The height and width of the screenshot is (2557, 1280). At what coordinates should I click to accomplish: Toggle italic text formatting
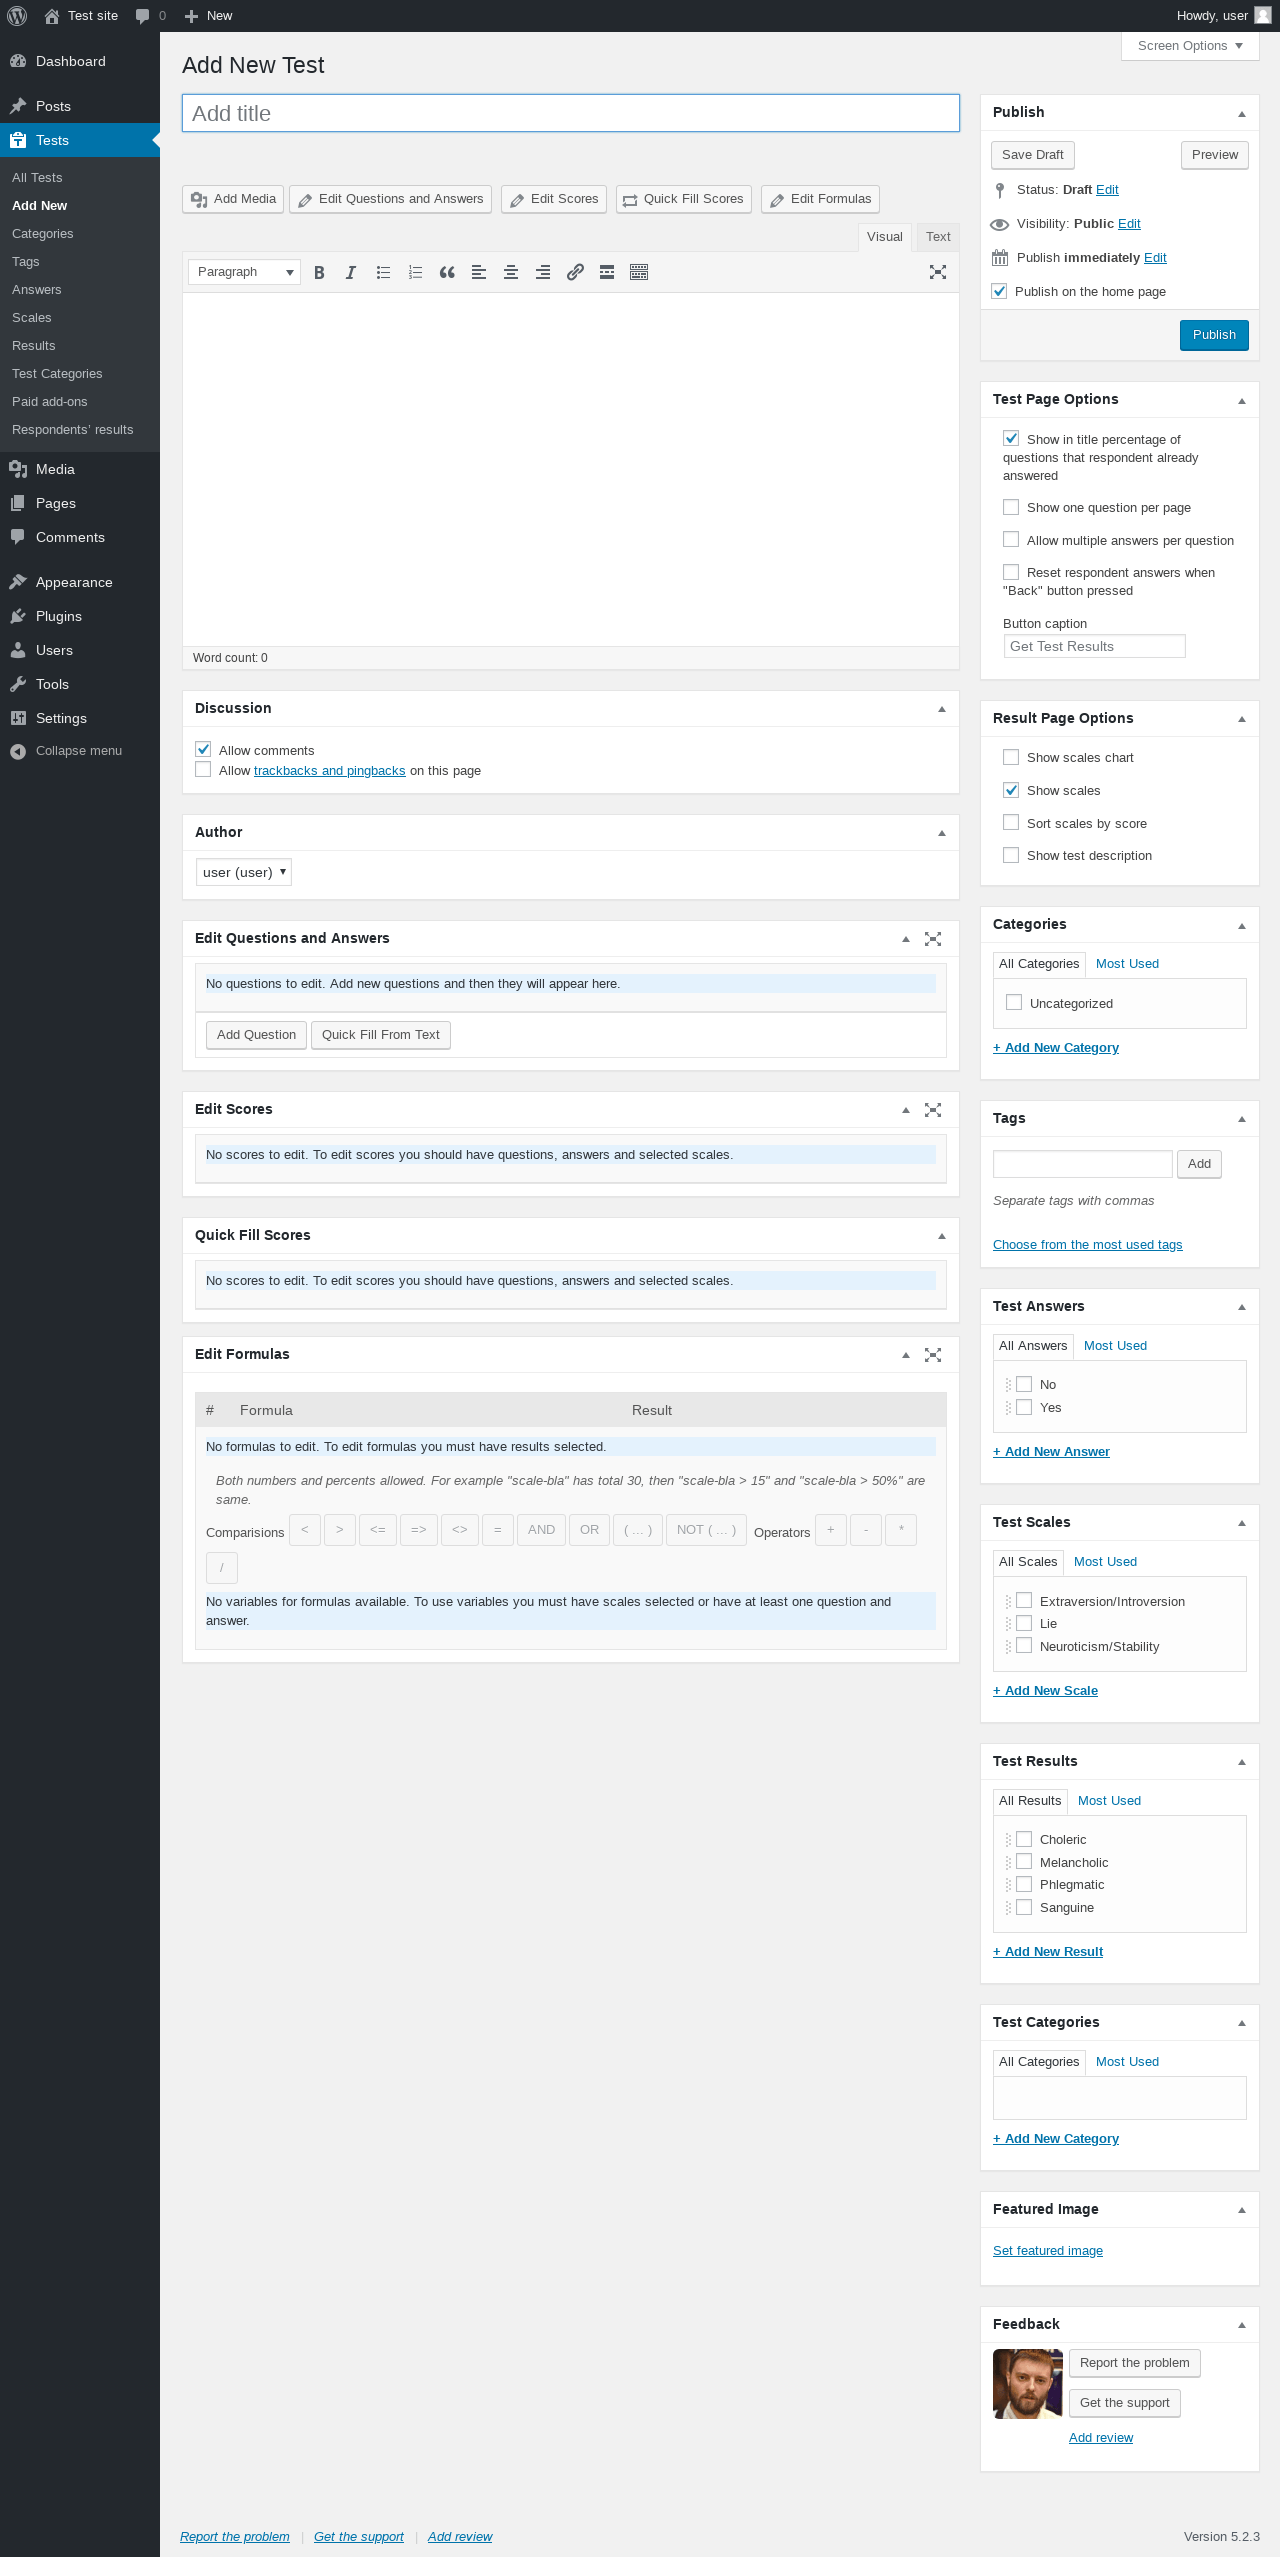point(351,272)
